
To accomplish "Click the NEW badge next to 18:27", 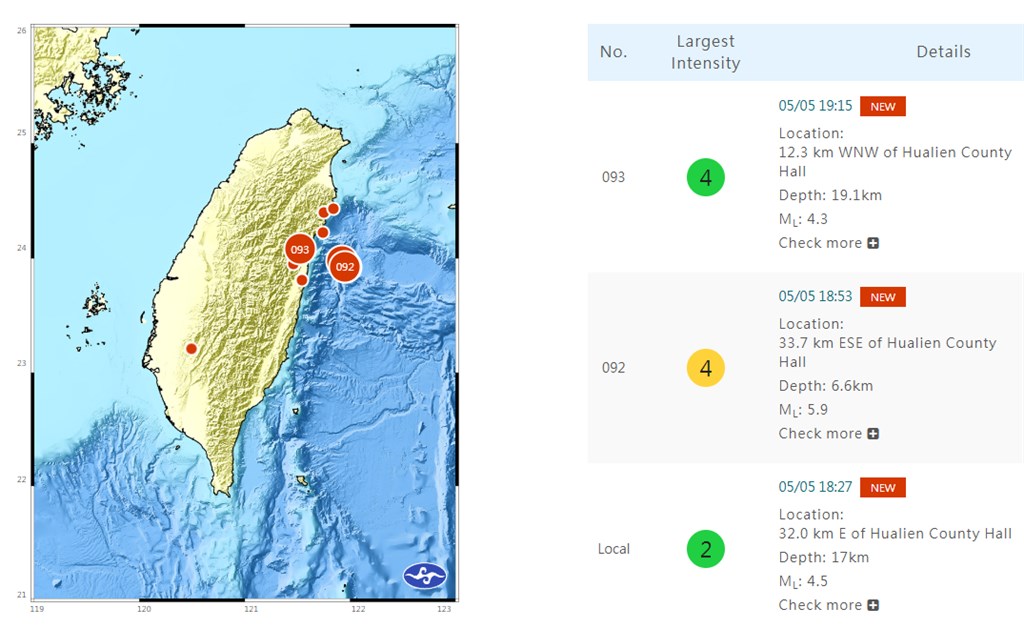I will click(883, 488).
